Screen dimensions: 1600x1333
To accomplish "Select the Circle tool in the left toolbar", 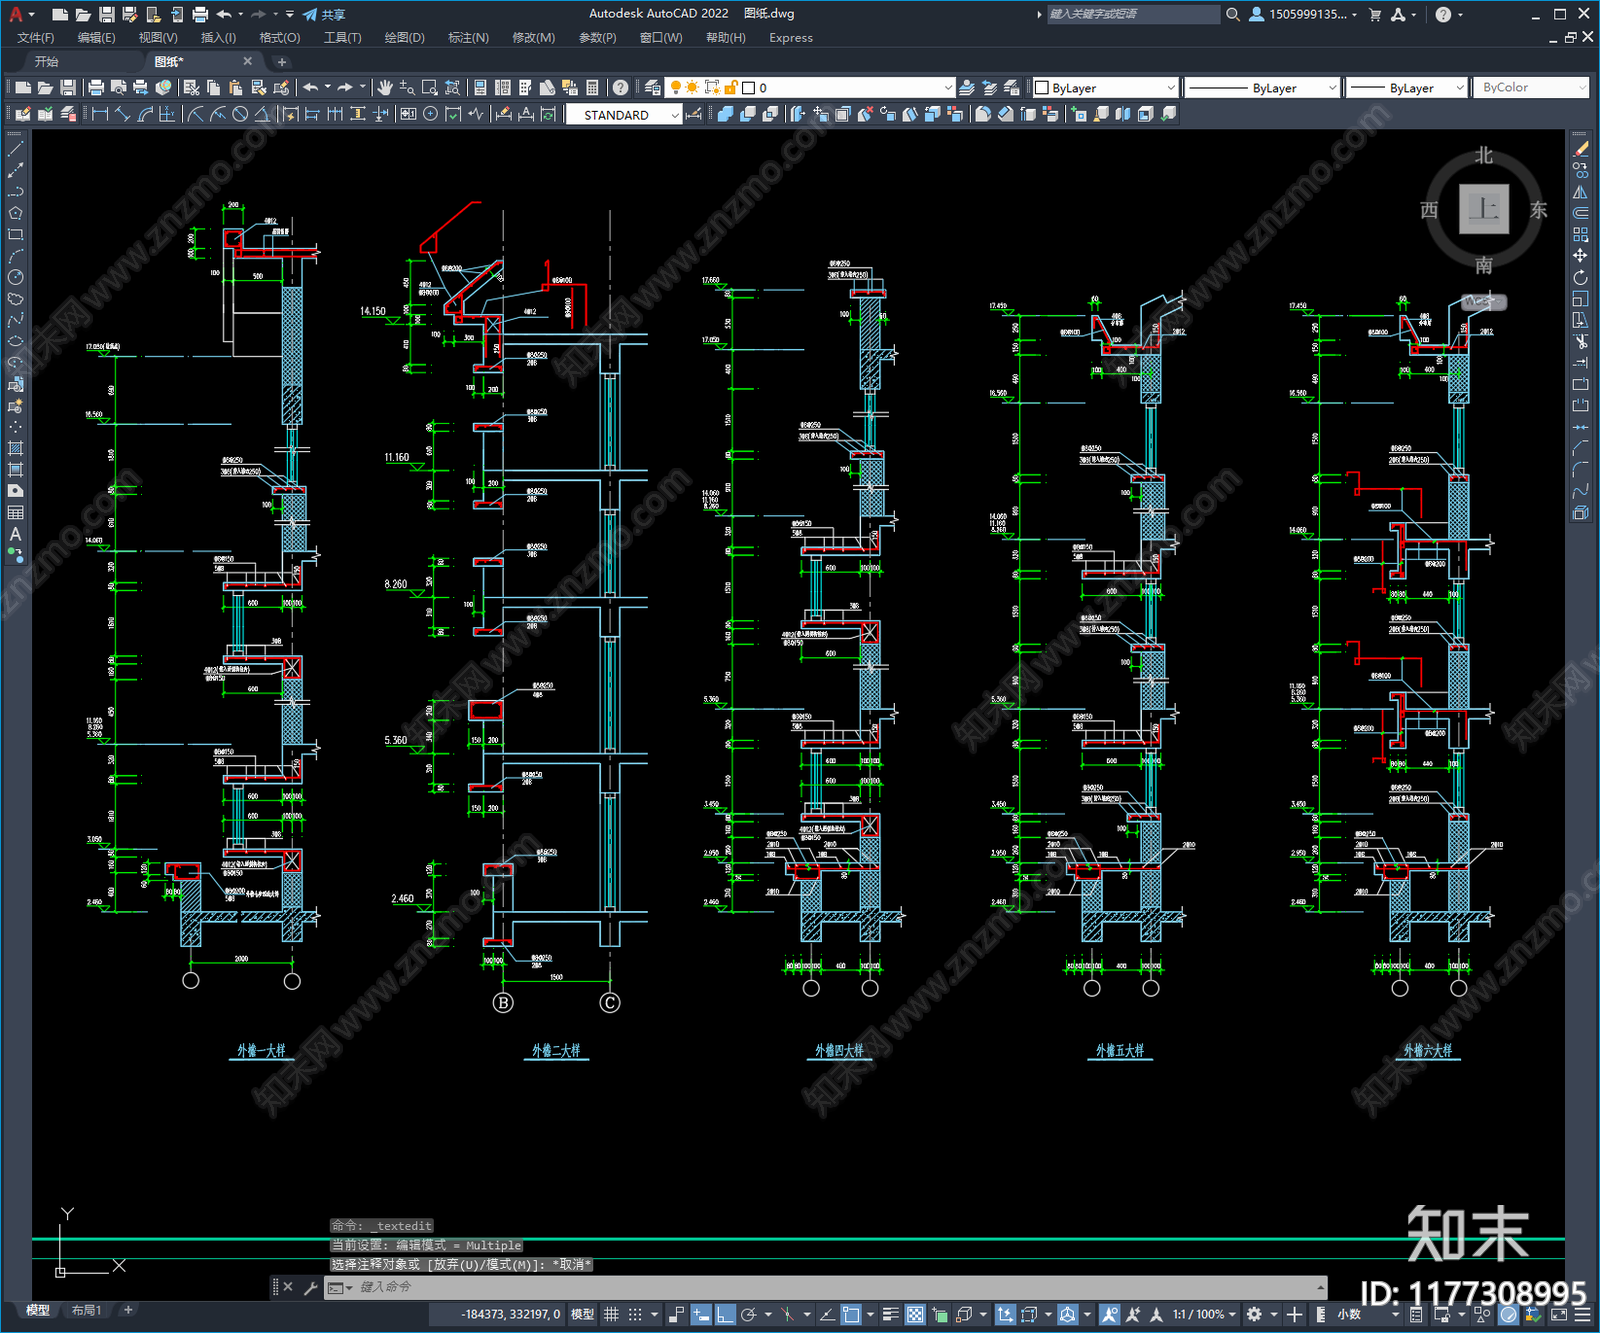I will (x=15, y=277).
